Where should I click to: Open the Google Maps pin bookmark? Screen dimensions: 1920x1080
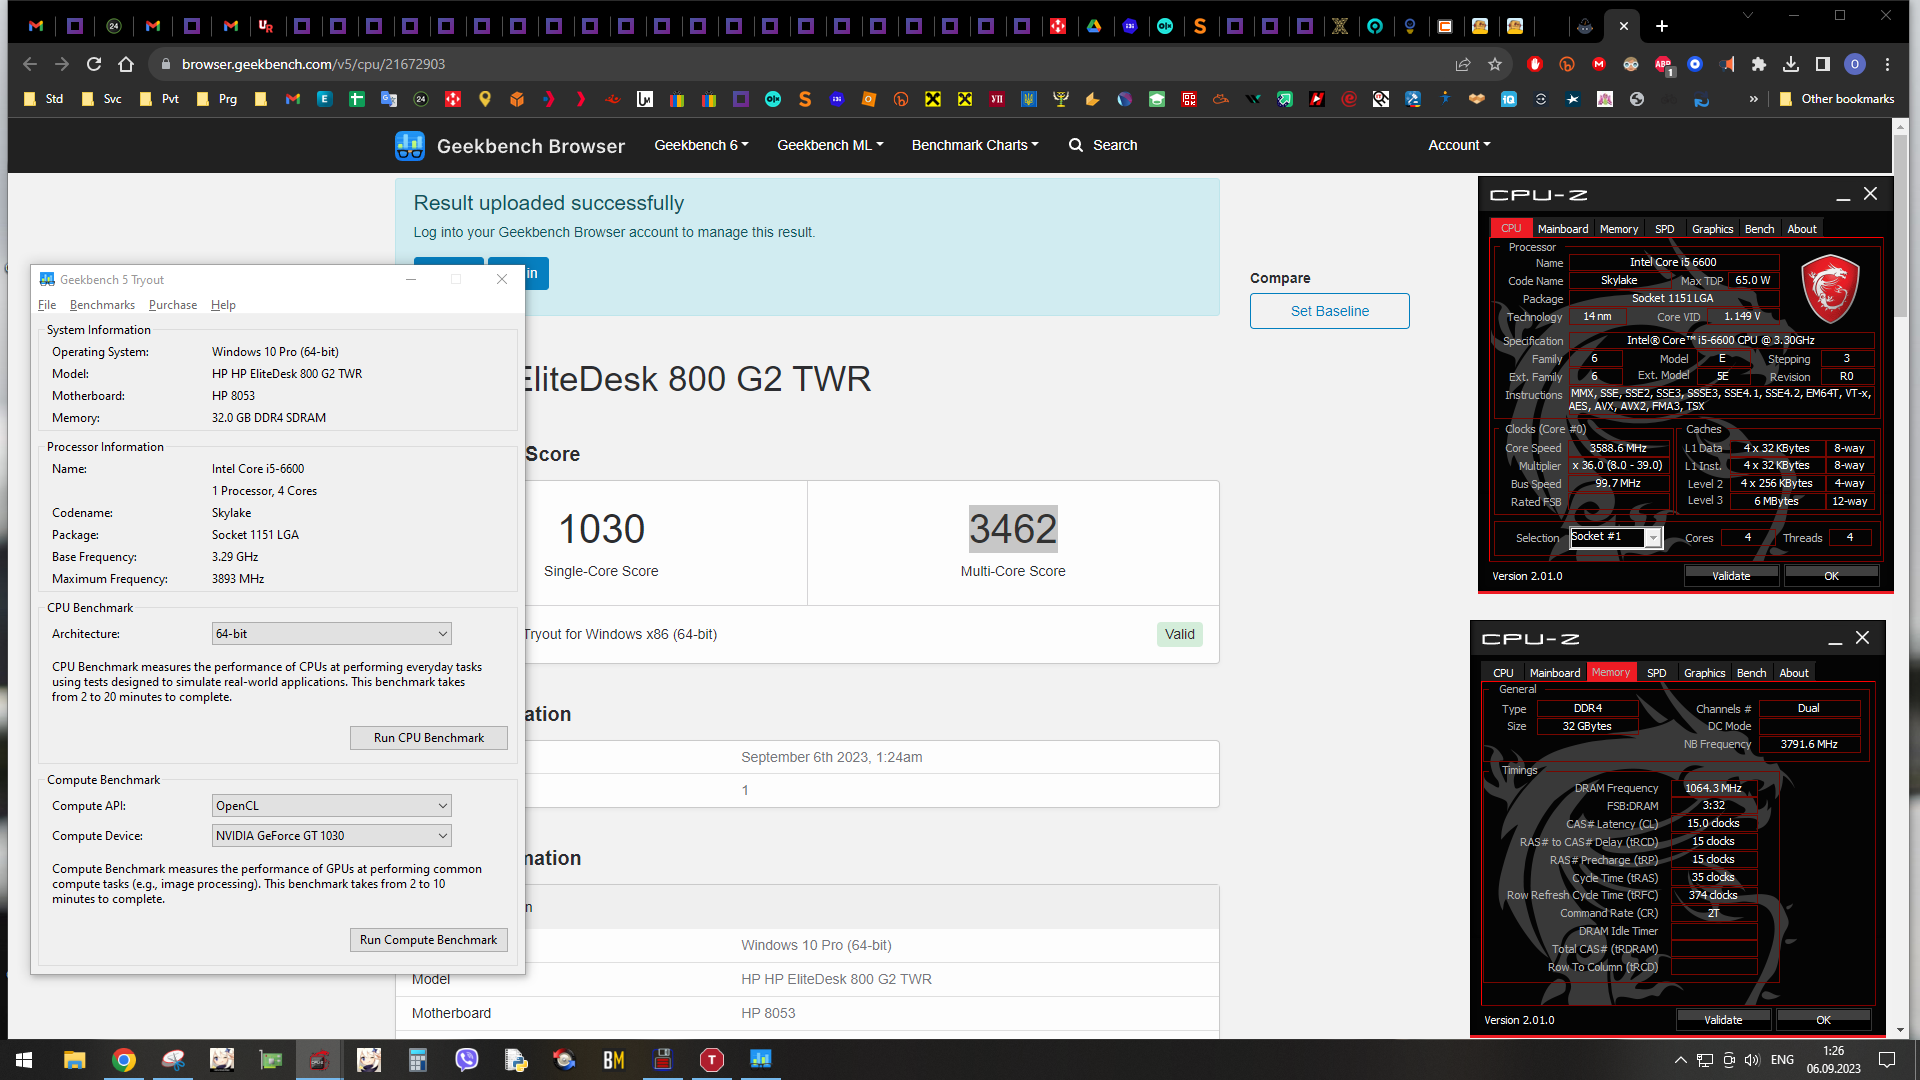coord(485,99)
